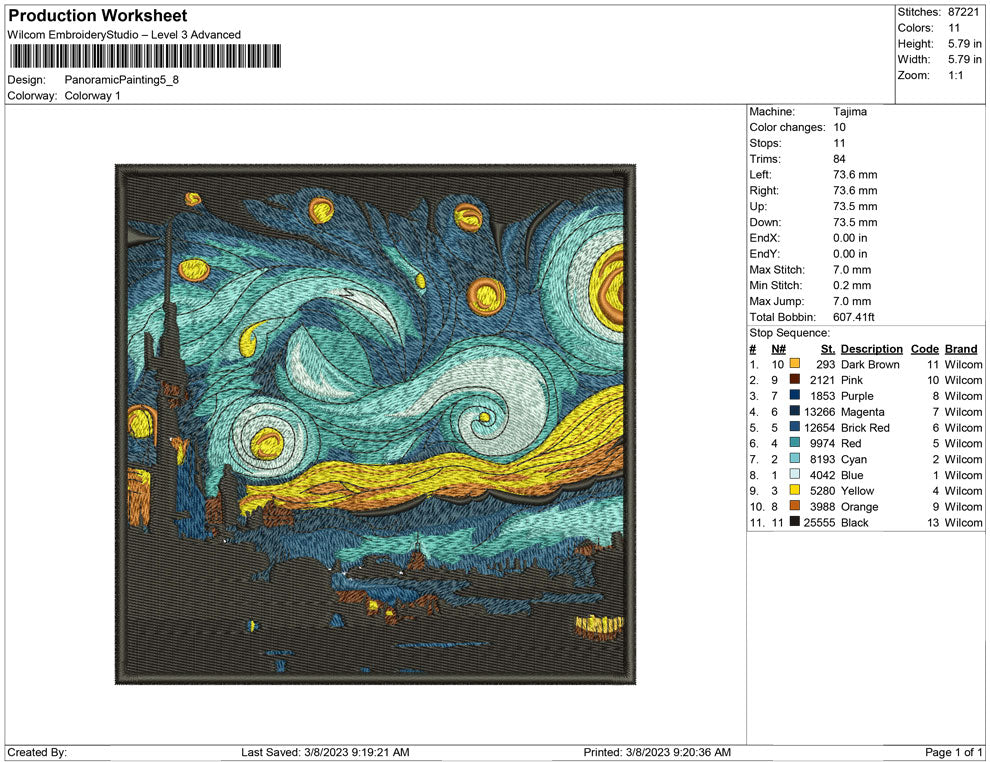The width and height of the screenshot is (990, 762).
Task: Click the Total Bobbin value 607.41ft
Action: [854, 317]
